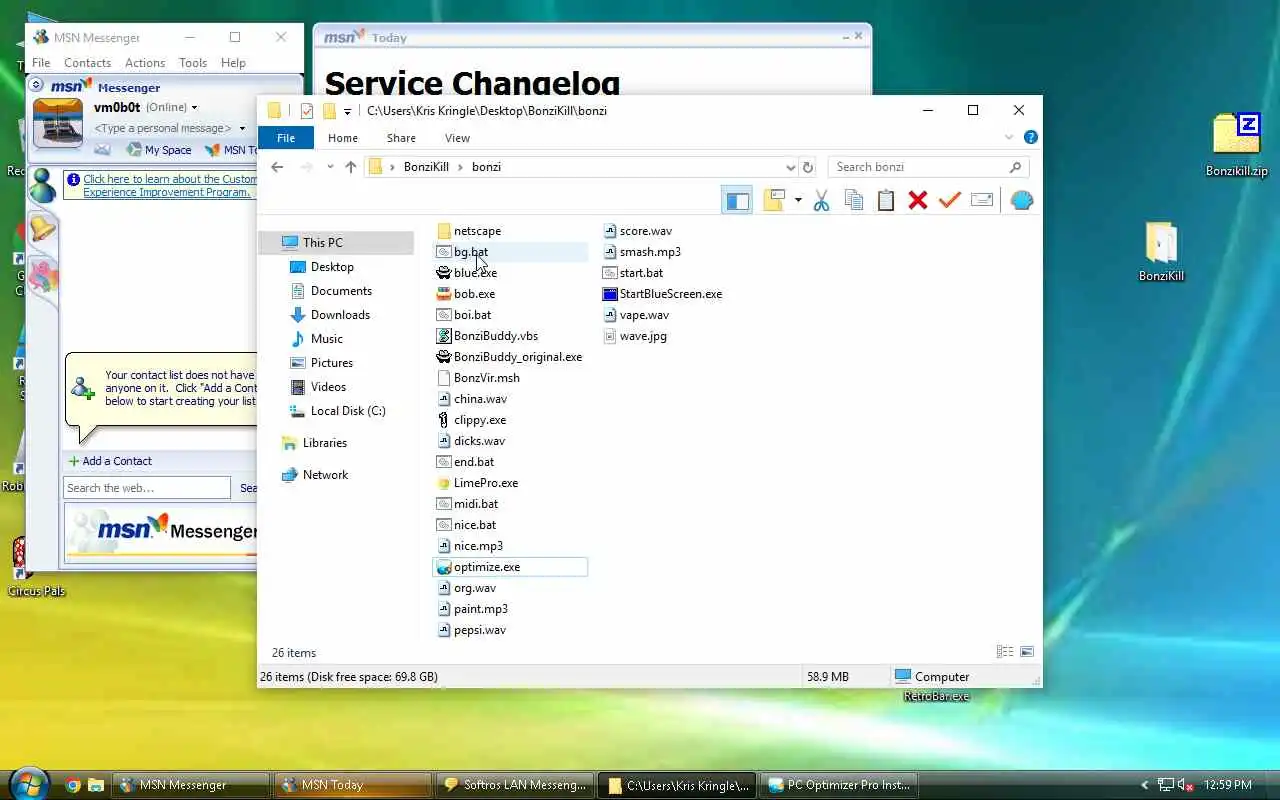This screenshot has height=800, width=1280.
Task: Select Documents in navigation pane
Action: 341,291
